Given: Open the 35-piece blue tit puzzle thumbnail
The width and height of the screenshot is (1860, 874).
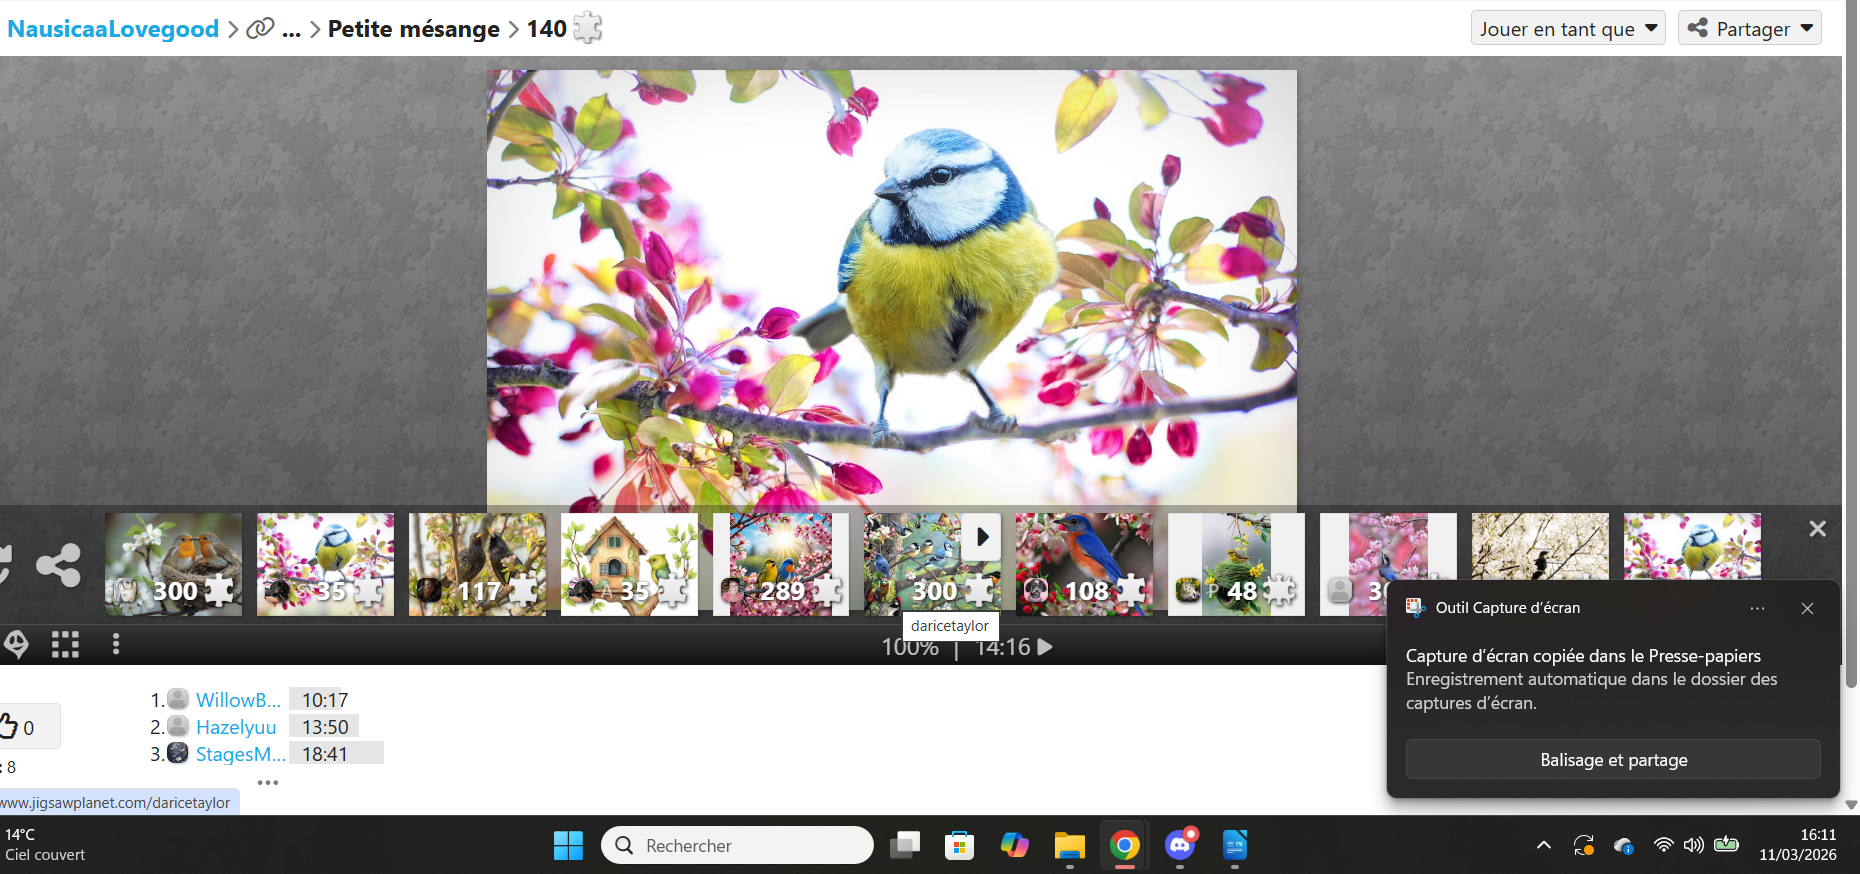Looking at the screenshot, I should pos(326,564).
